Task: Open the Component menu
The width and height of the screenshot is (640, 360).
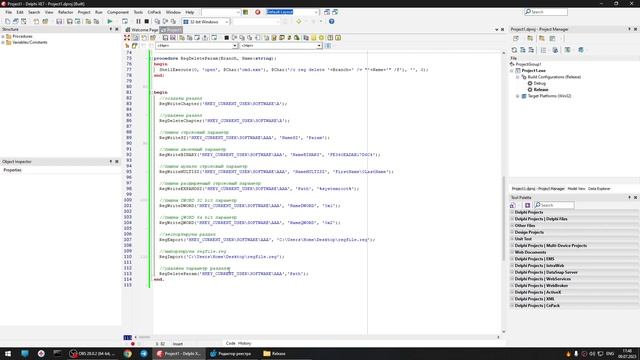Action: click(x=118, y=12)
